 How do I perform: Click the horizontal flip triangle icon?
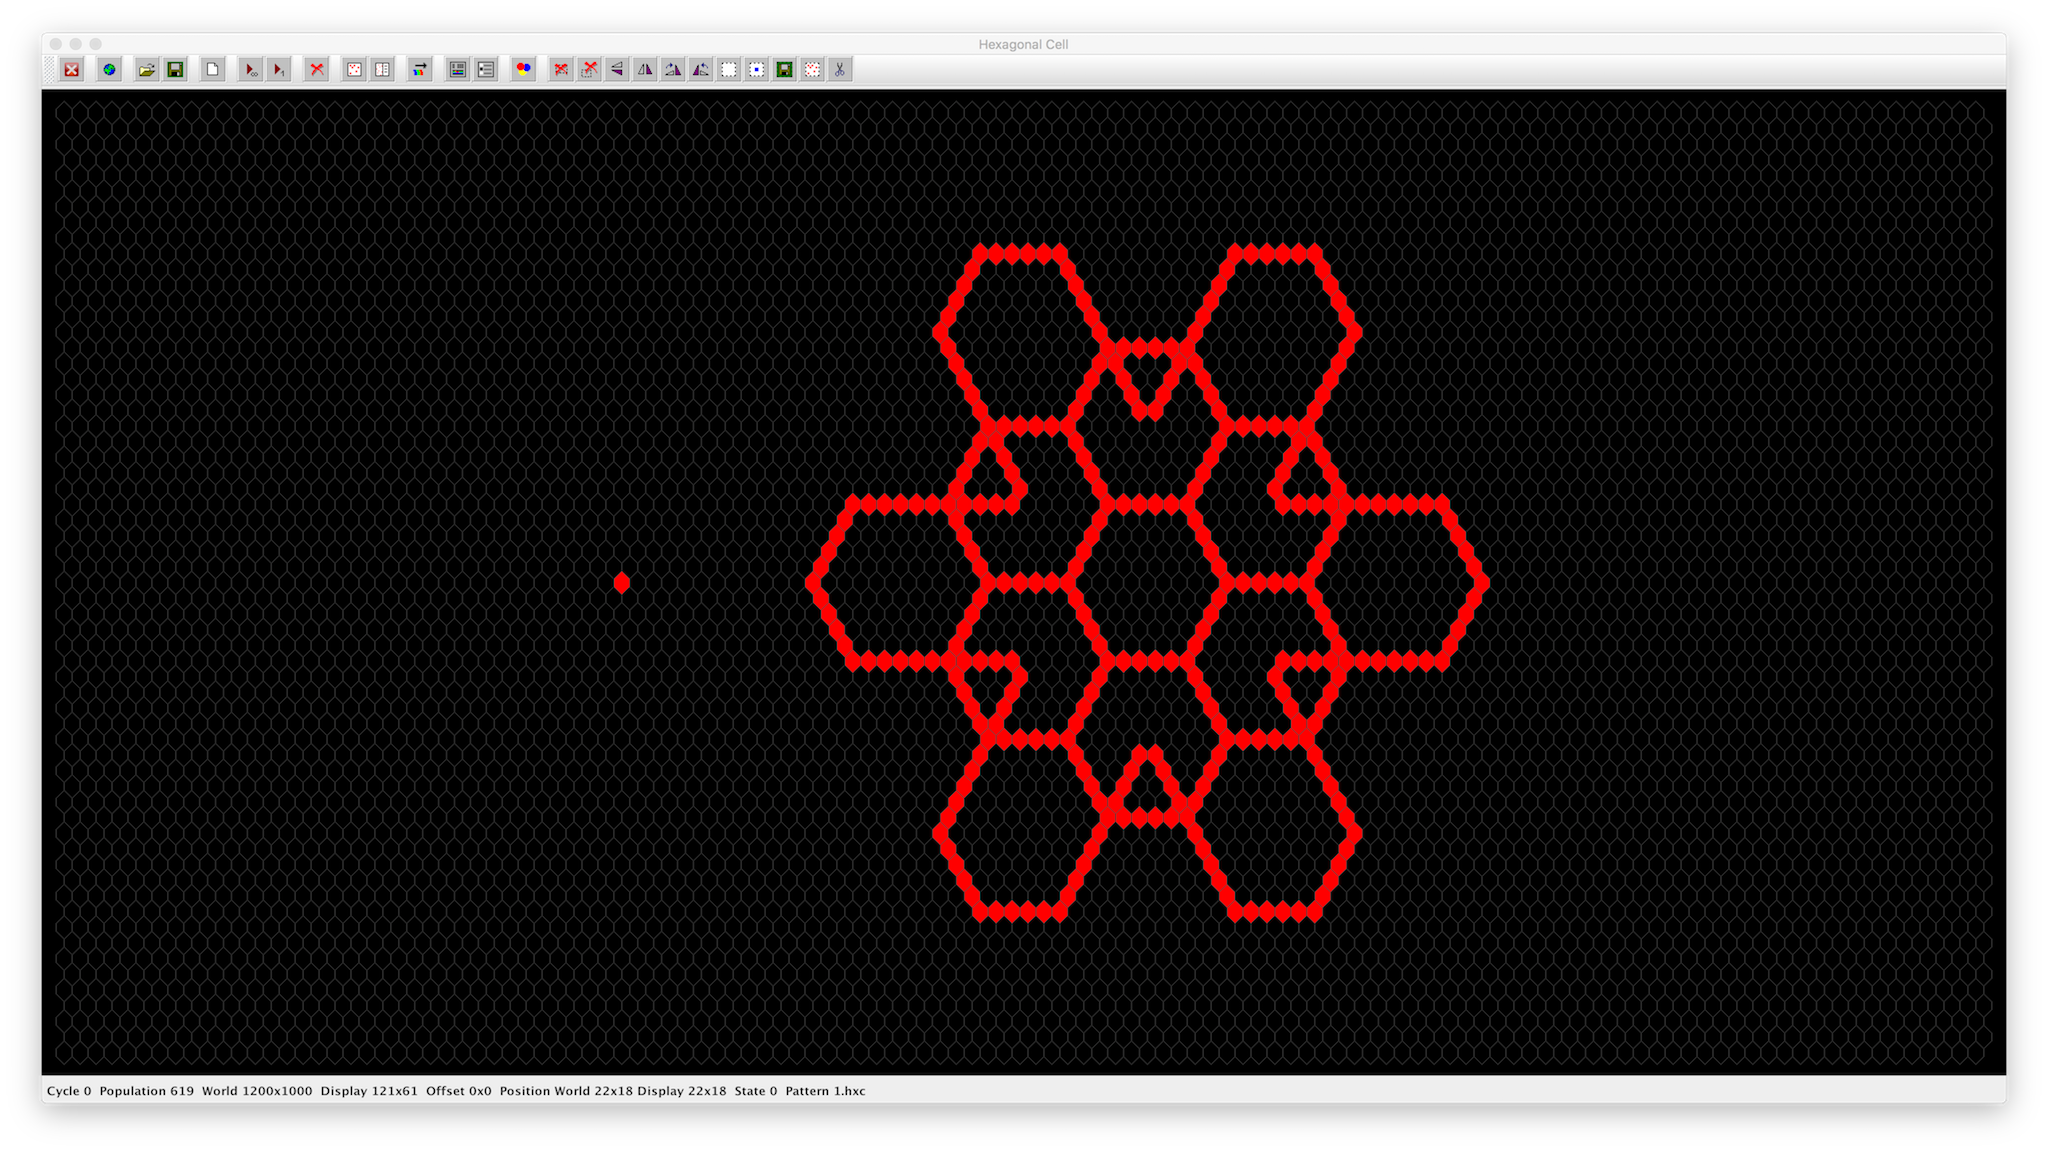617,70
